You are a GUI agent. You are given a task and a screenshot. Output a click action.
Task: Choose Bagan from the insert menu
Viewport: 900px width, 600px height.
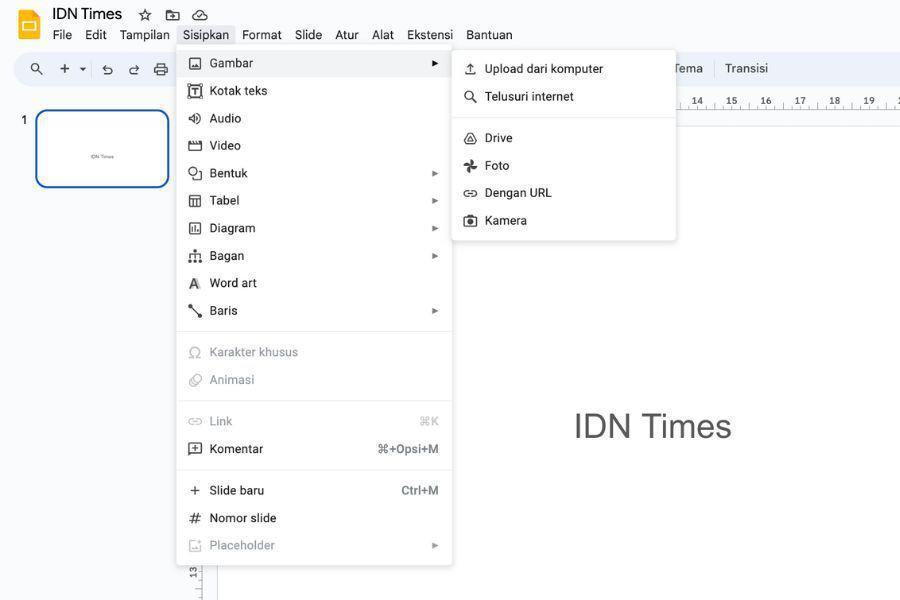(x=314, y=256)
